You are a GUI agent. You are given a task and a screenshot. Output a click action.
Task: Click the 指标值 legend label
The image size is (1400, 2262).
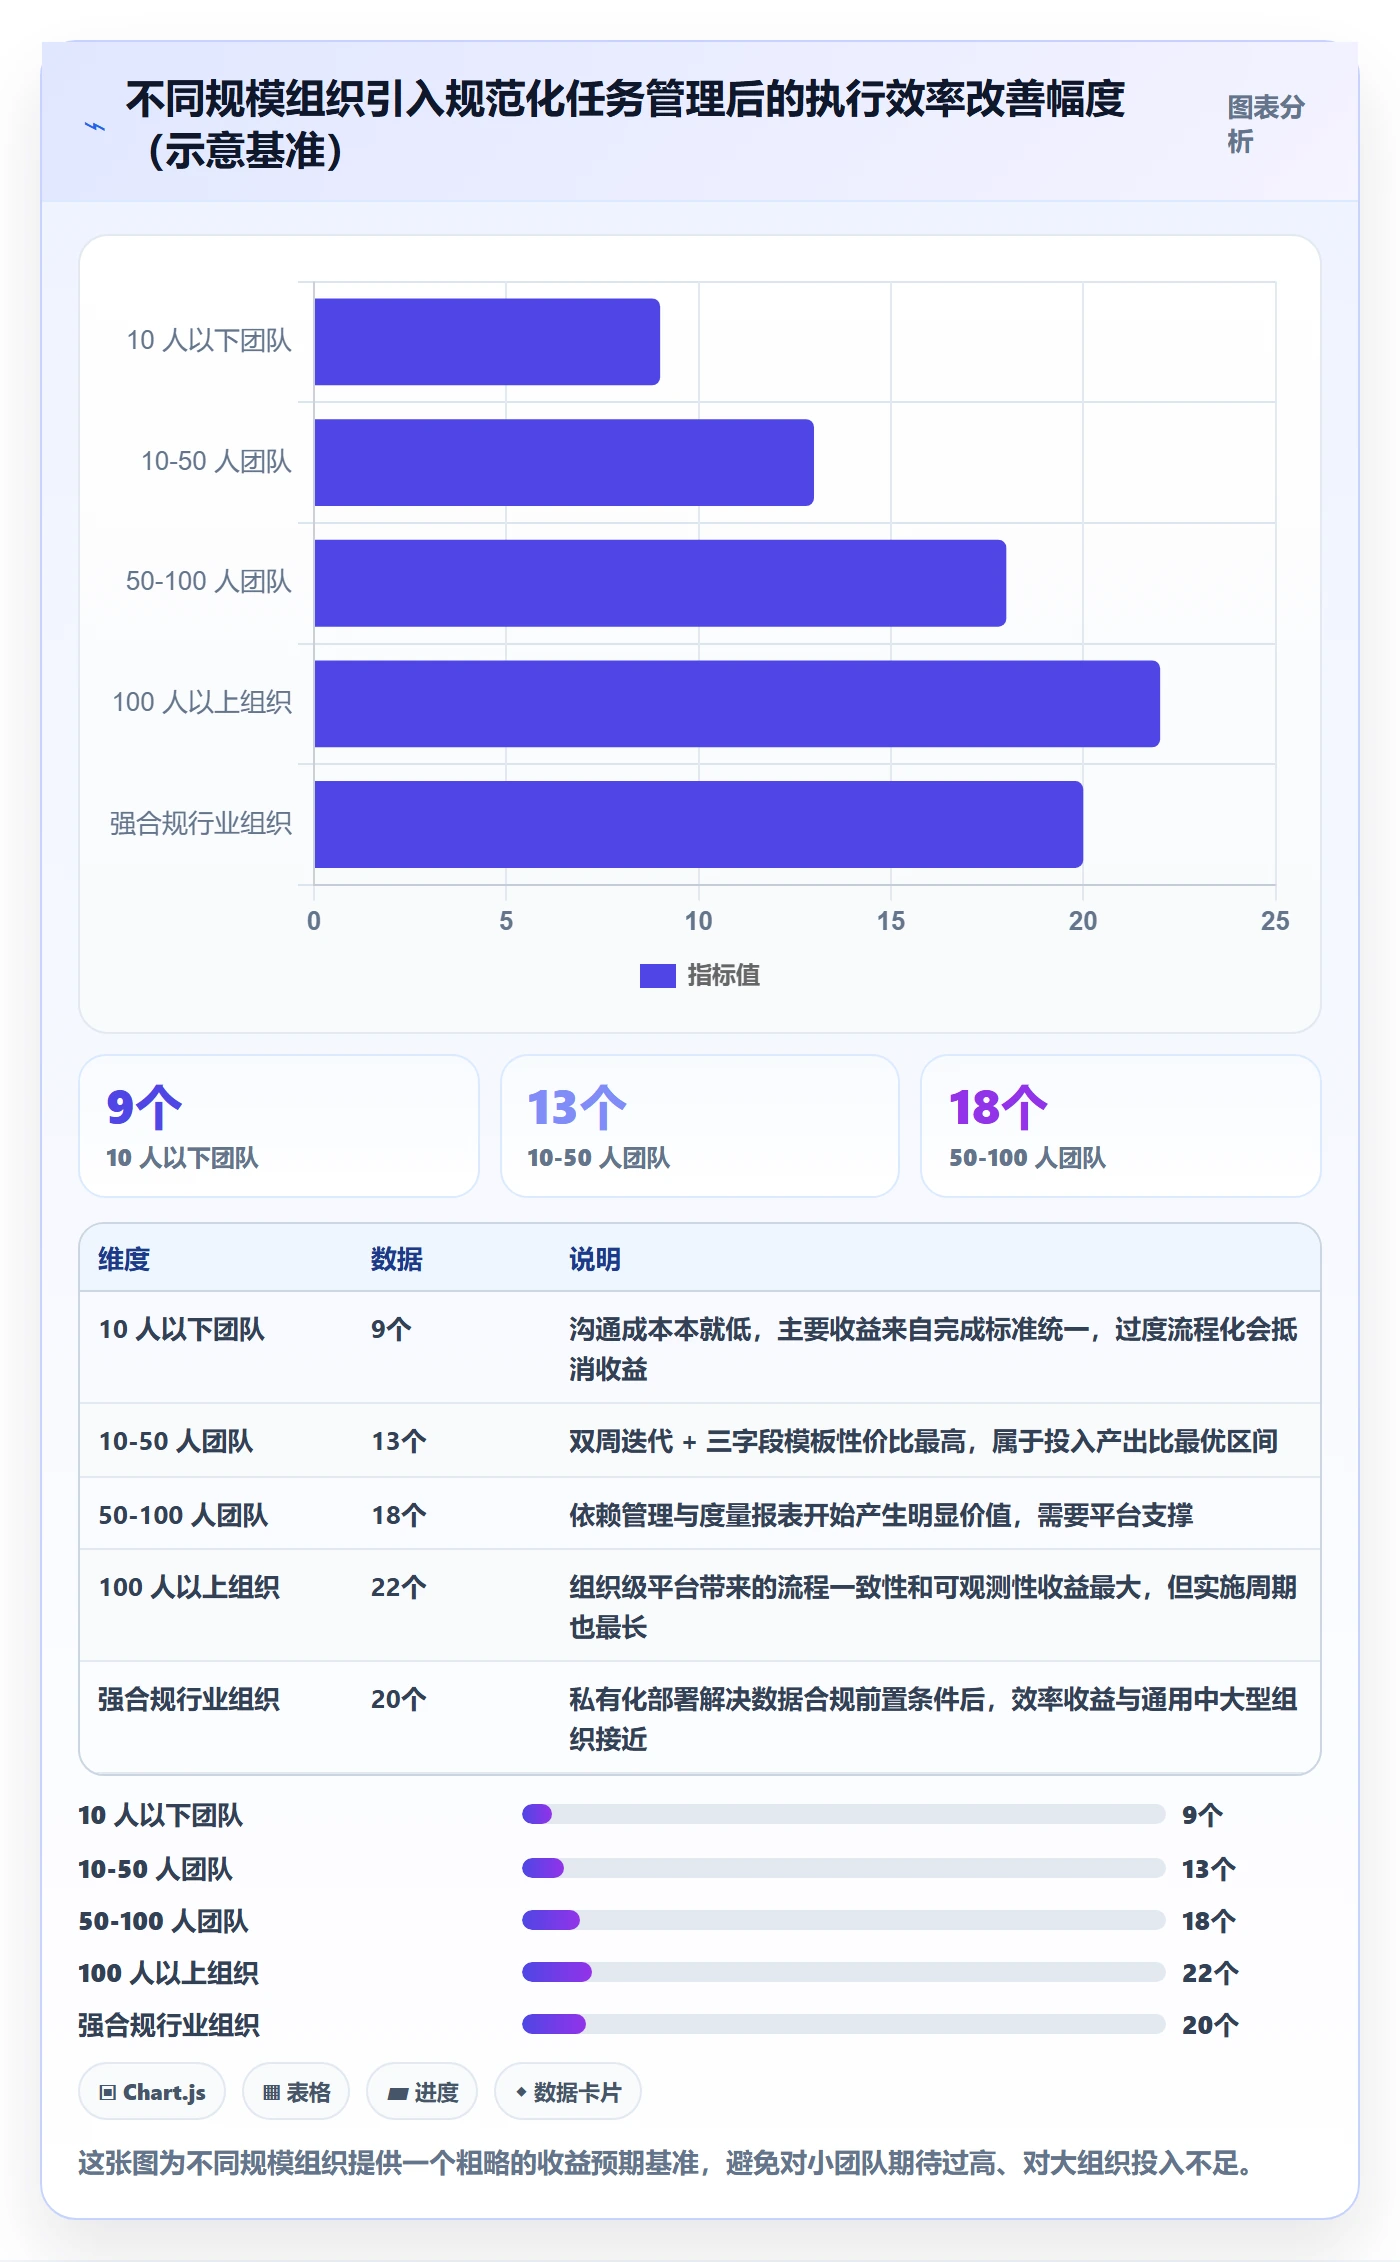(723, 975)
